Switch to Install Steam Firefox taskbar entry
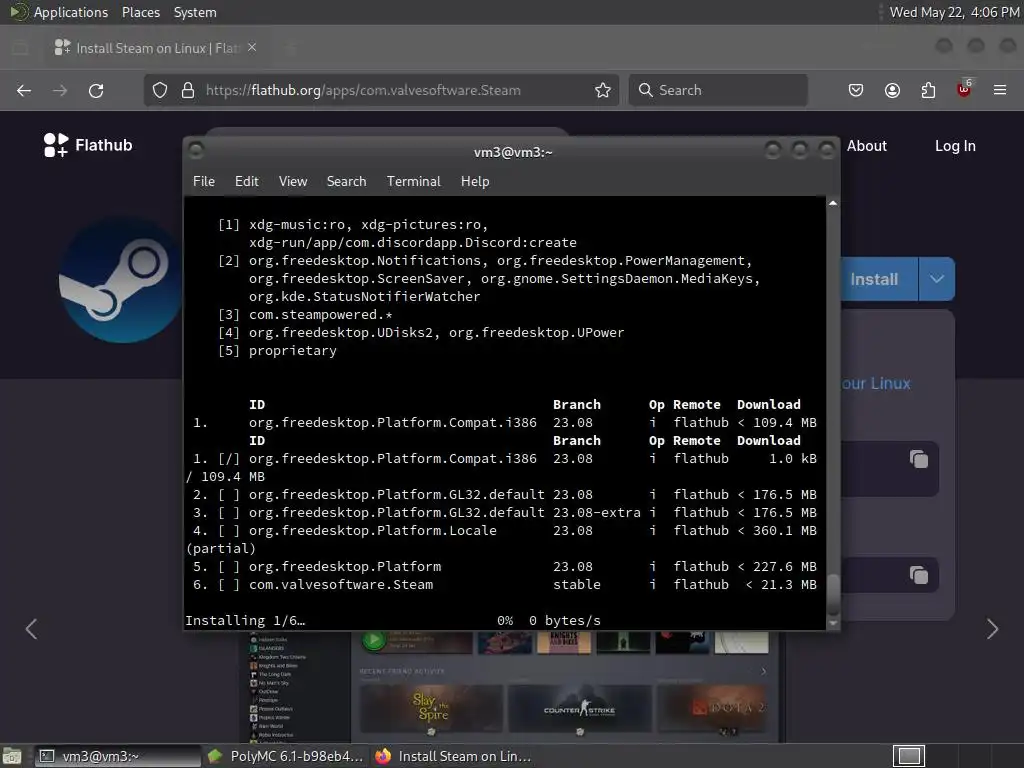 (453, 756)
